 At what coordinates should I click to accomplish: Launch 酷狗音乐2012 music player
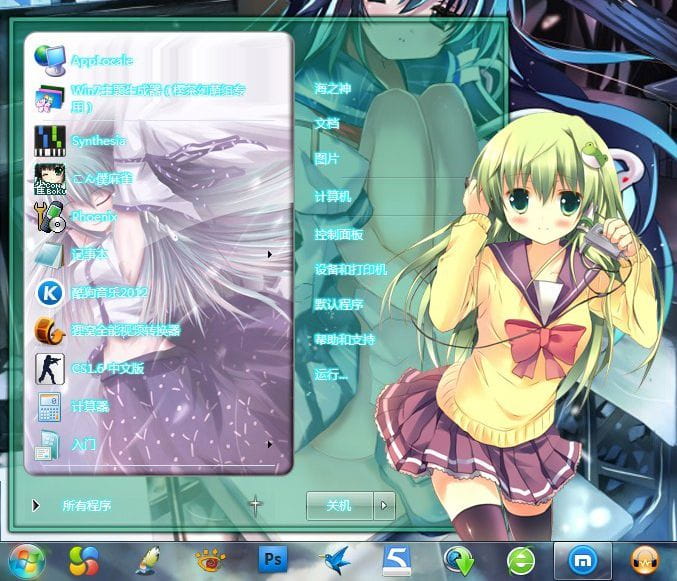(108, 292)
